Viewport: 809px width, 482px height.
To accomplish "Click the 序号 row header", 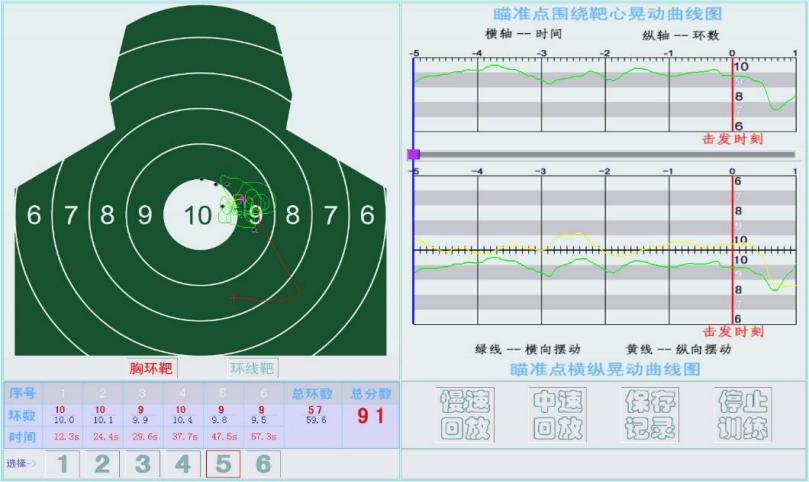I will 22,393.
